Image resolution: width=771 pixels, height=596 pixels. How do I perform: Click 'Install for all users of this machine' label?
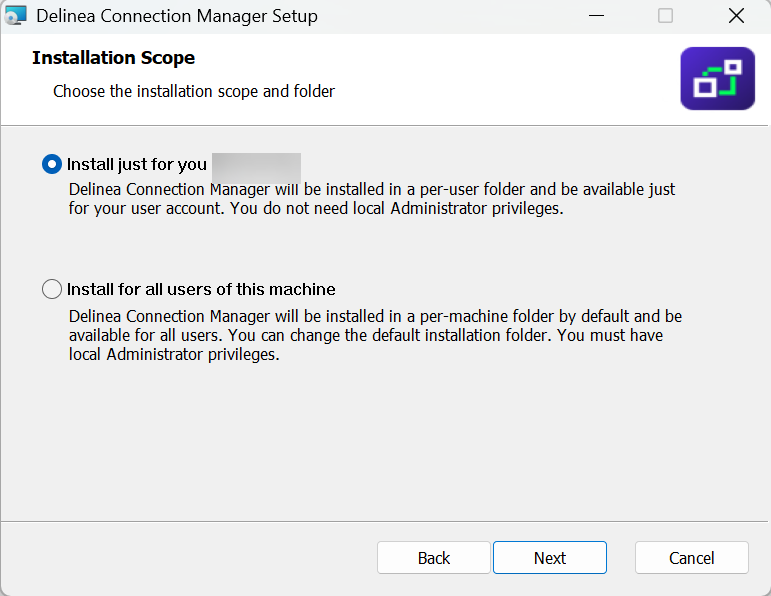pyautogui.click(x=201, y=289)
